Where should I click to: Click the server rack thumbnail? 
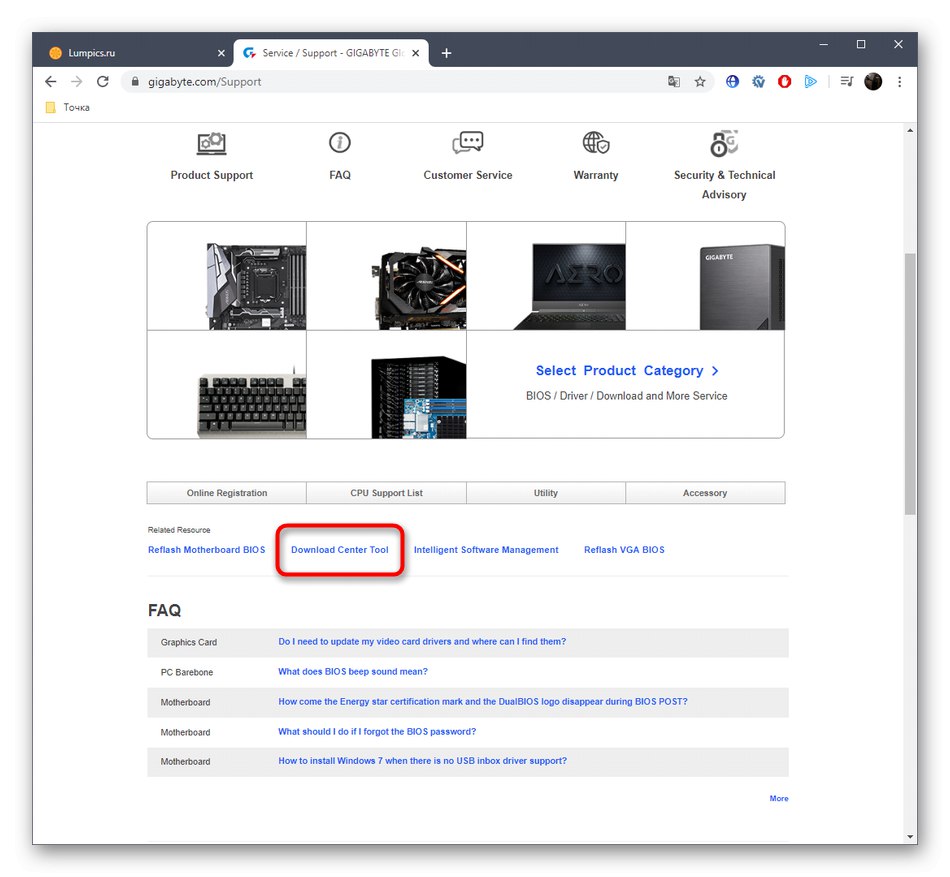click(x=387, y=385)
